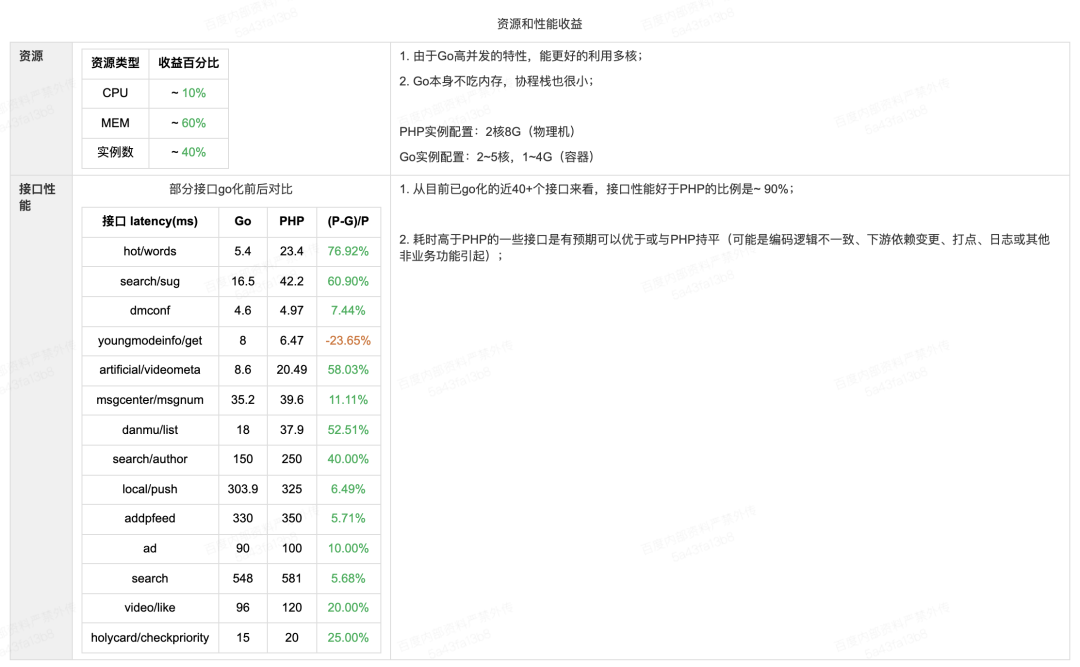Select the danmu/list interface row

click(x=149, y=430)
